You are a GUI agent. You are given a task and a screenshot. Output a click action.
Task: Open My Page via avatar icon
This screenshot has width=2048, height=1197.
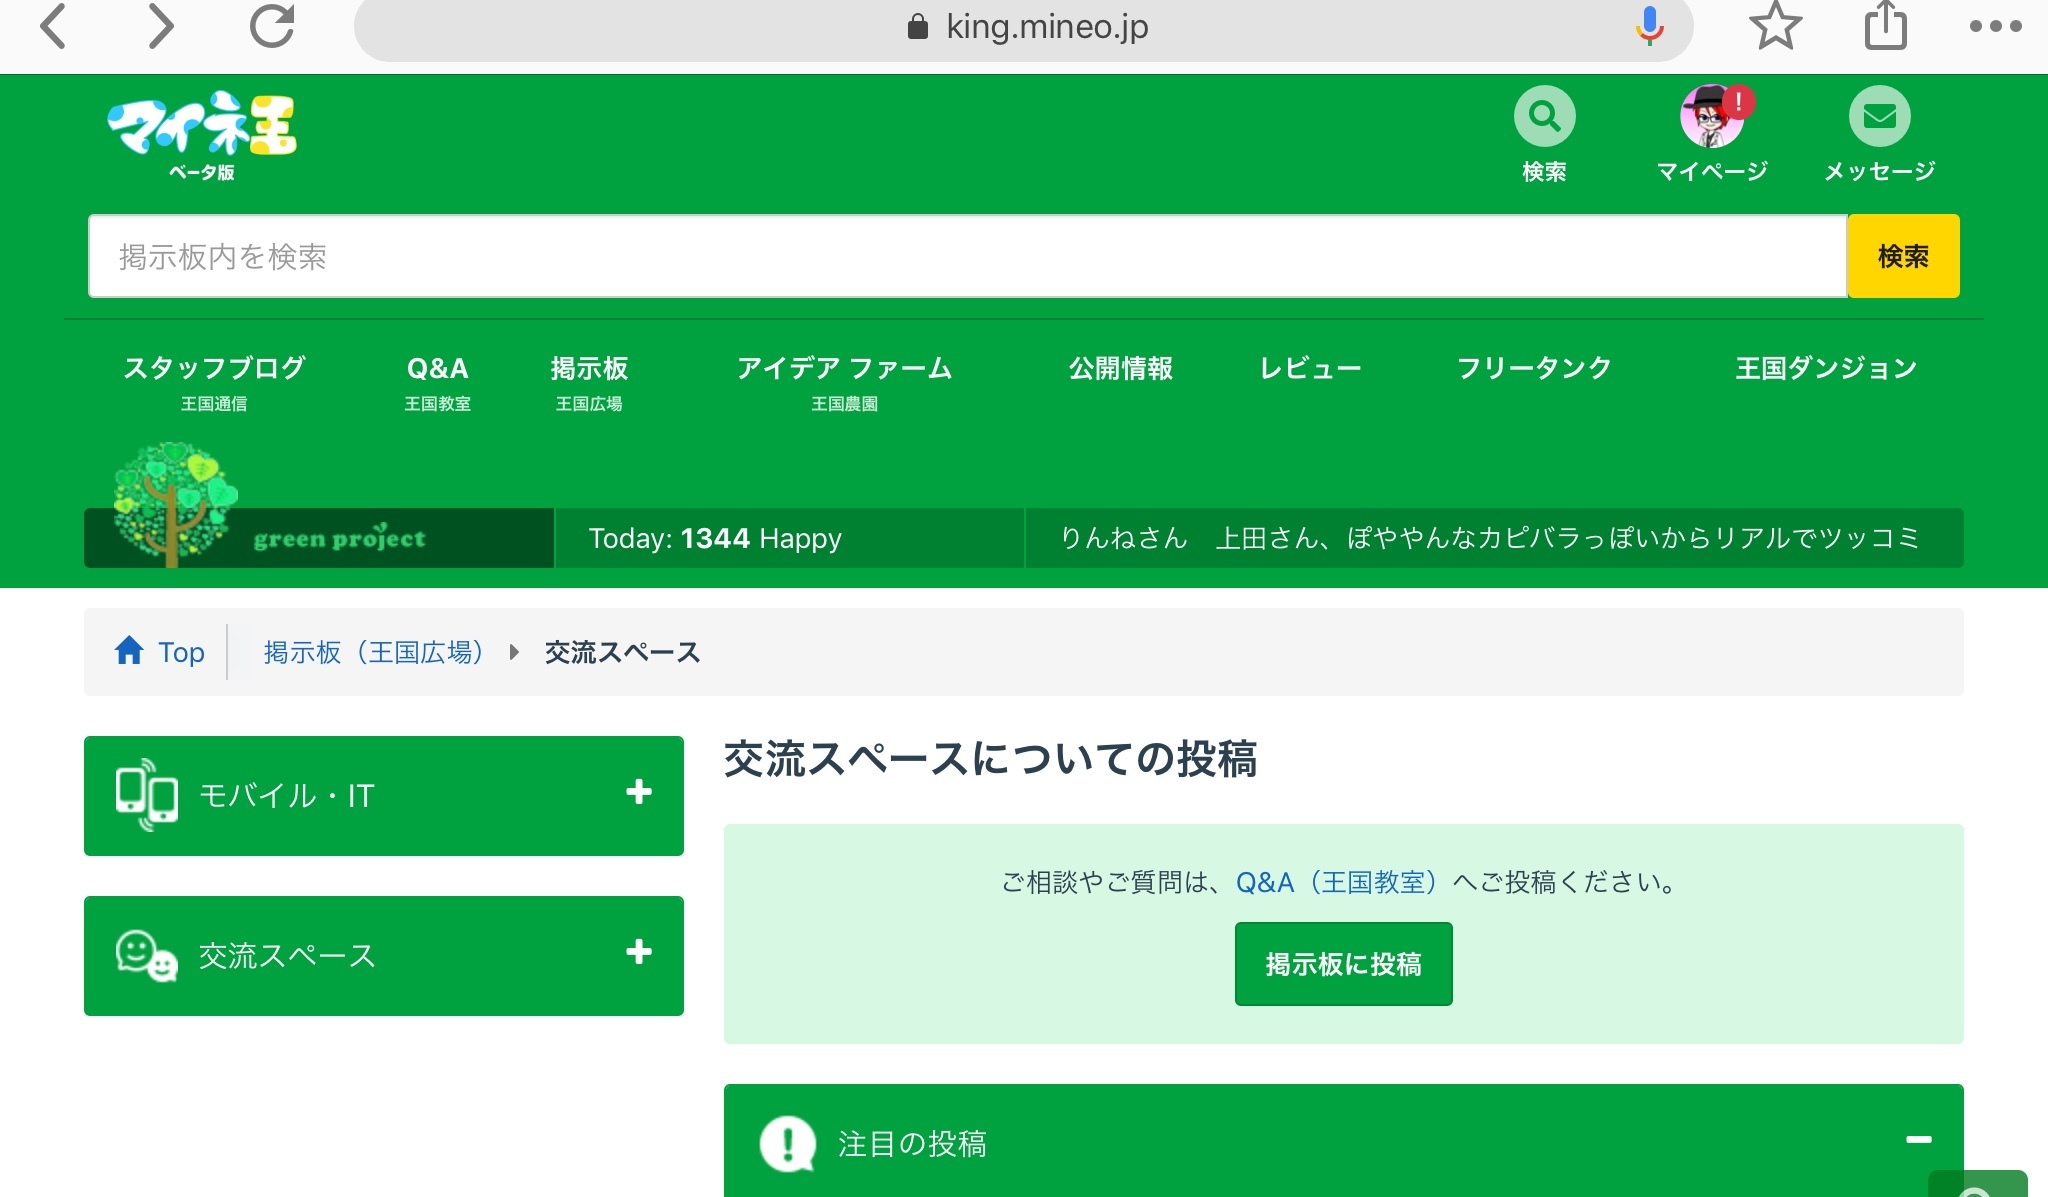[1712, 117]
